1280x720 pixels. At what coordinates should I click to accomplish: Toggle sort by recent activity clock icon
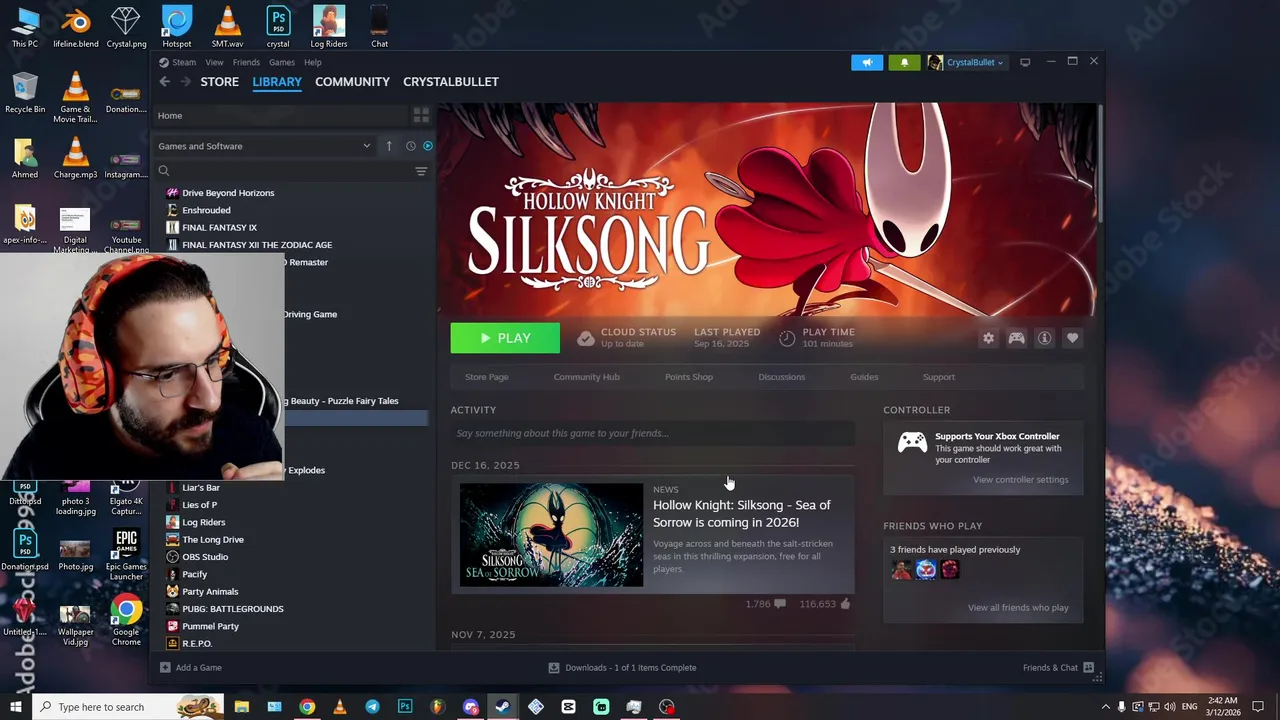[x=410, y=146]
